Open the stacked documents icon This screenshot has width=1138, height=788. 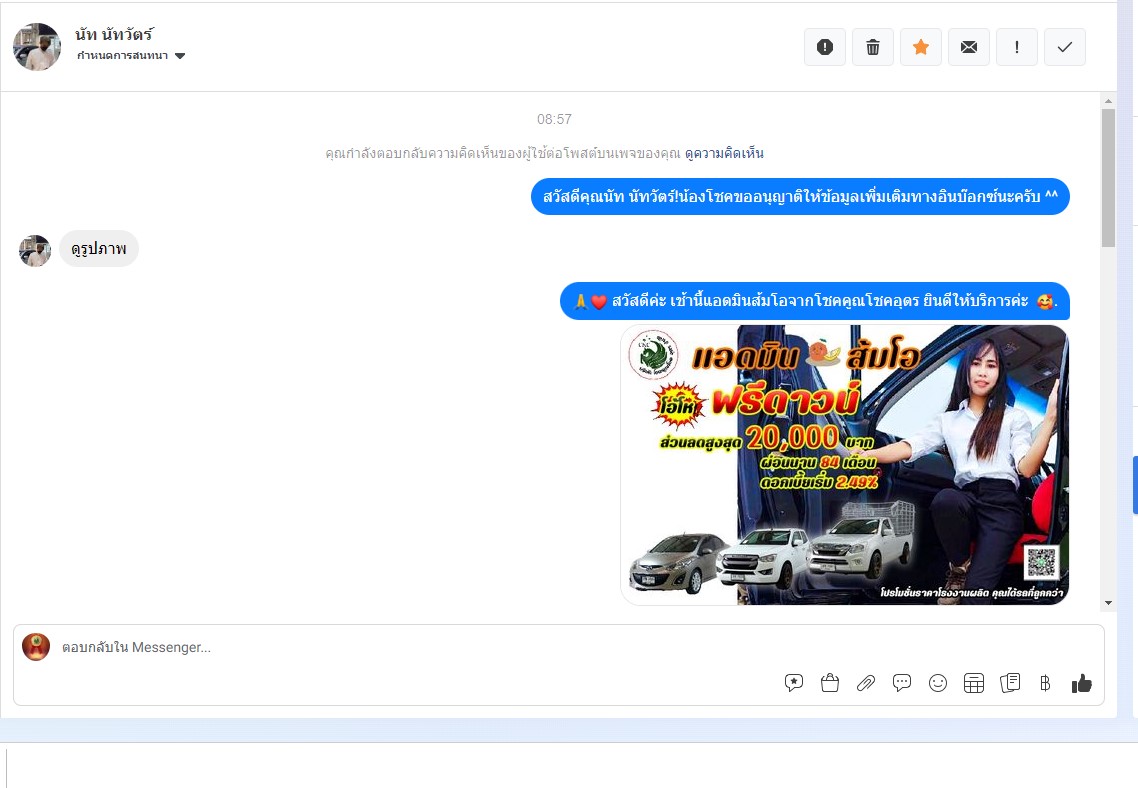coord(1010,683)
